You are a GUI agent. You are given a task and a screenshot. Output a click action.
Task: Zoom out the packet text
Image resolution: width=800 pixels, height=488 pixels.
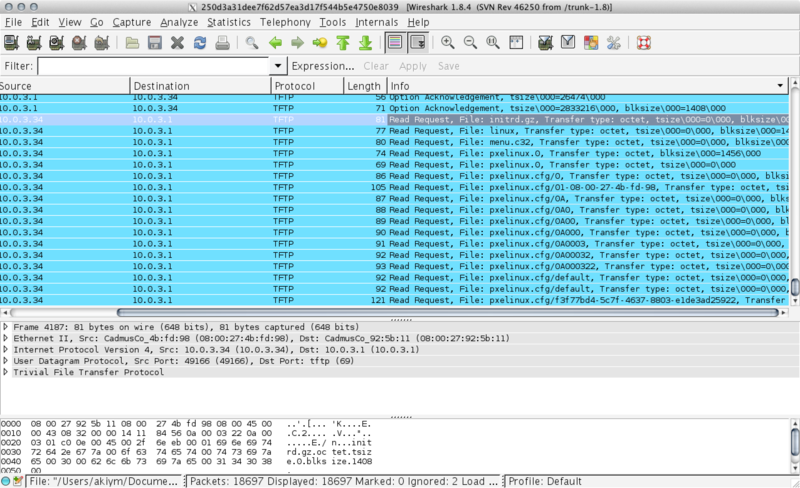(470, 43)
